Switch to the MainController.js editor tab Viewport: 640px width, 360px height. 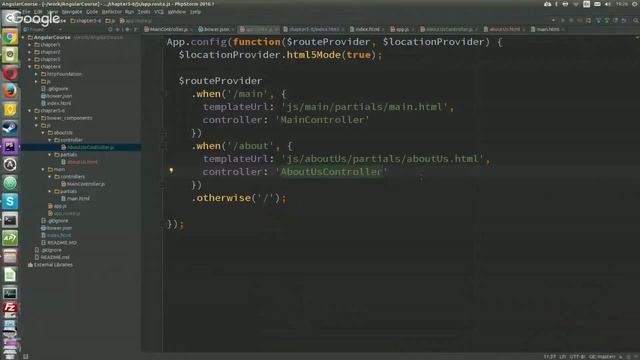click(168, 29)
